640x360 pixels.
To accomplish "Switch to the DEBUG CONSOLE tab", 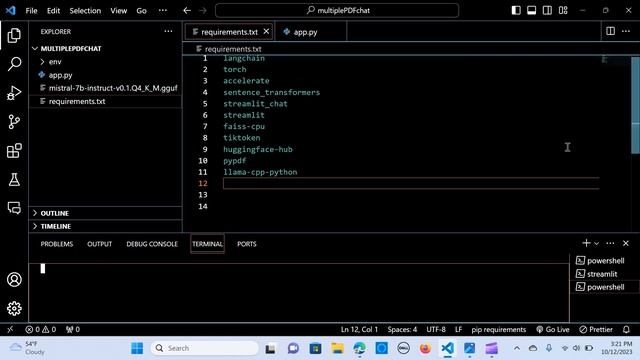I will click(152, 244).
